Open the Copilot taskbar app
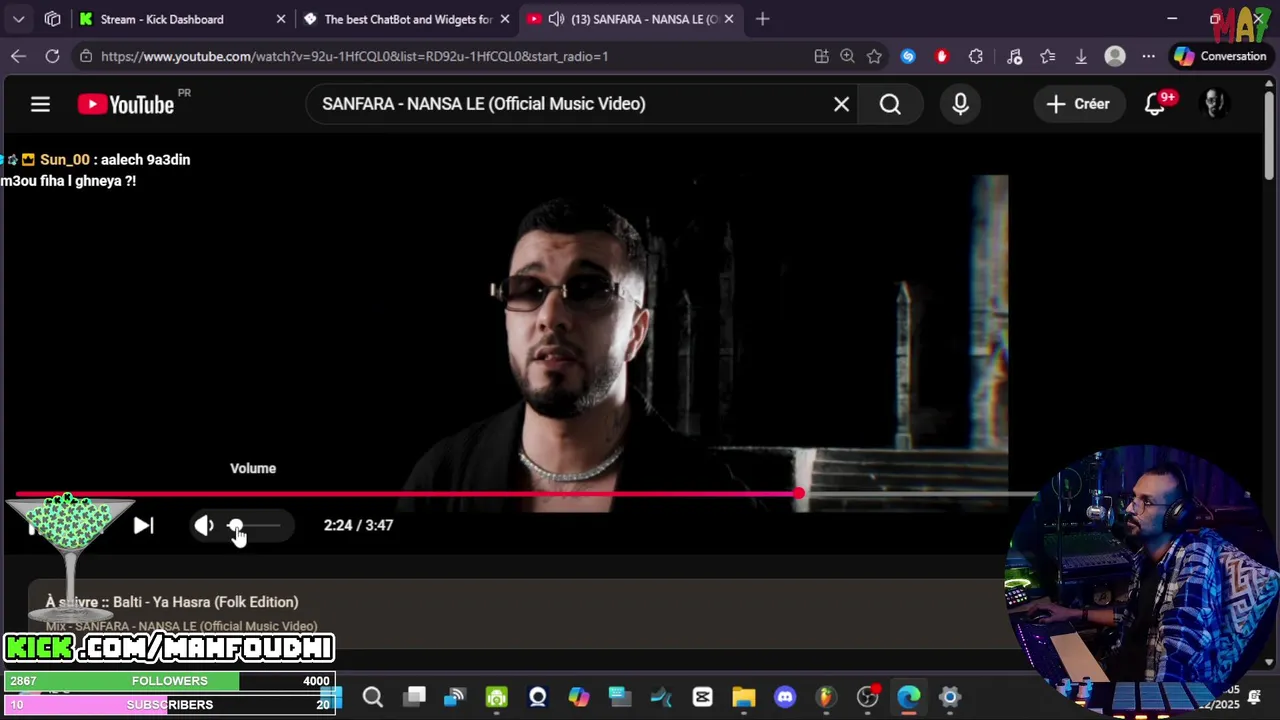The image size is (1280, 720). (579, 697)
